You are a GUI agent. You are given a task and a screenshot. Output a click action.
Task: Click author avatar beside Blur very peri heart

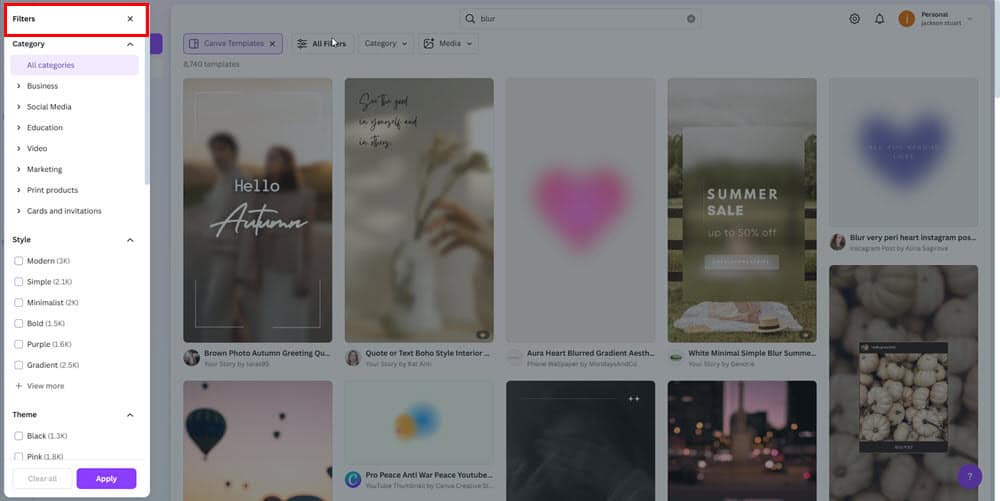click(x=838, y=242)
